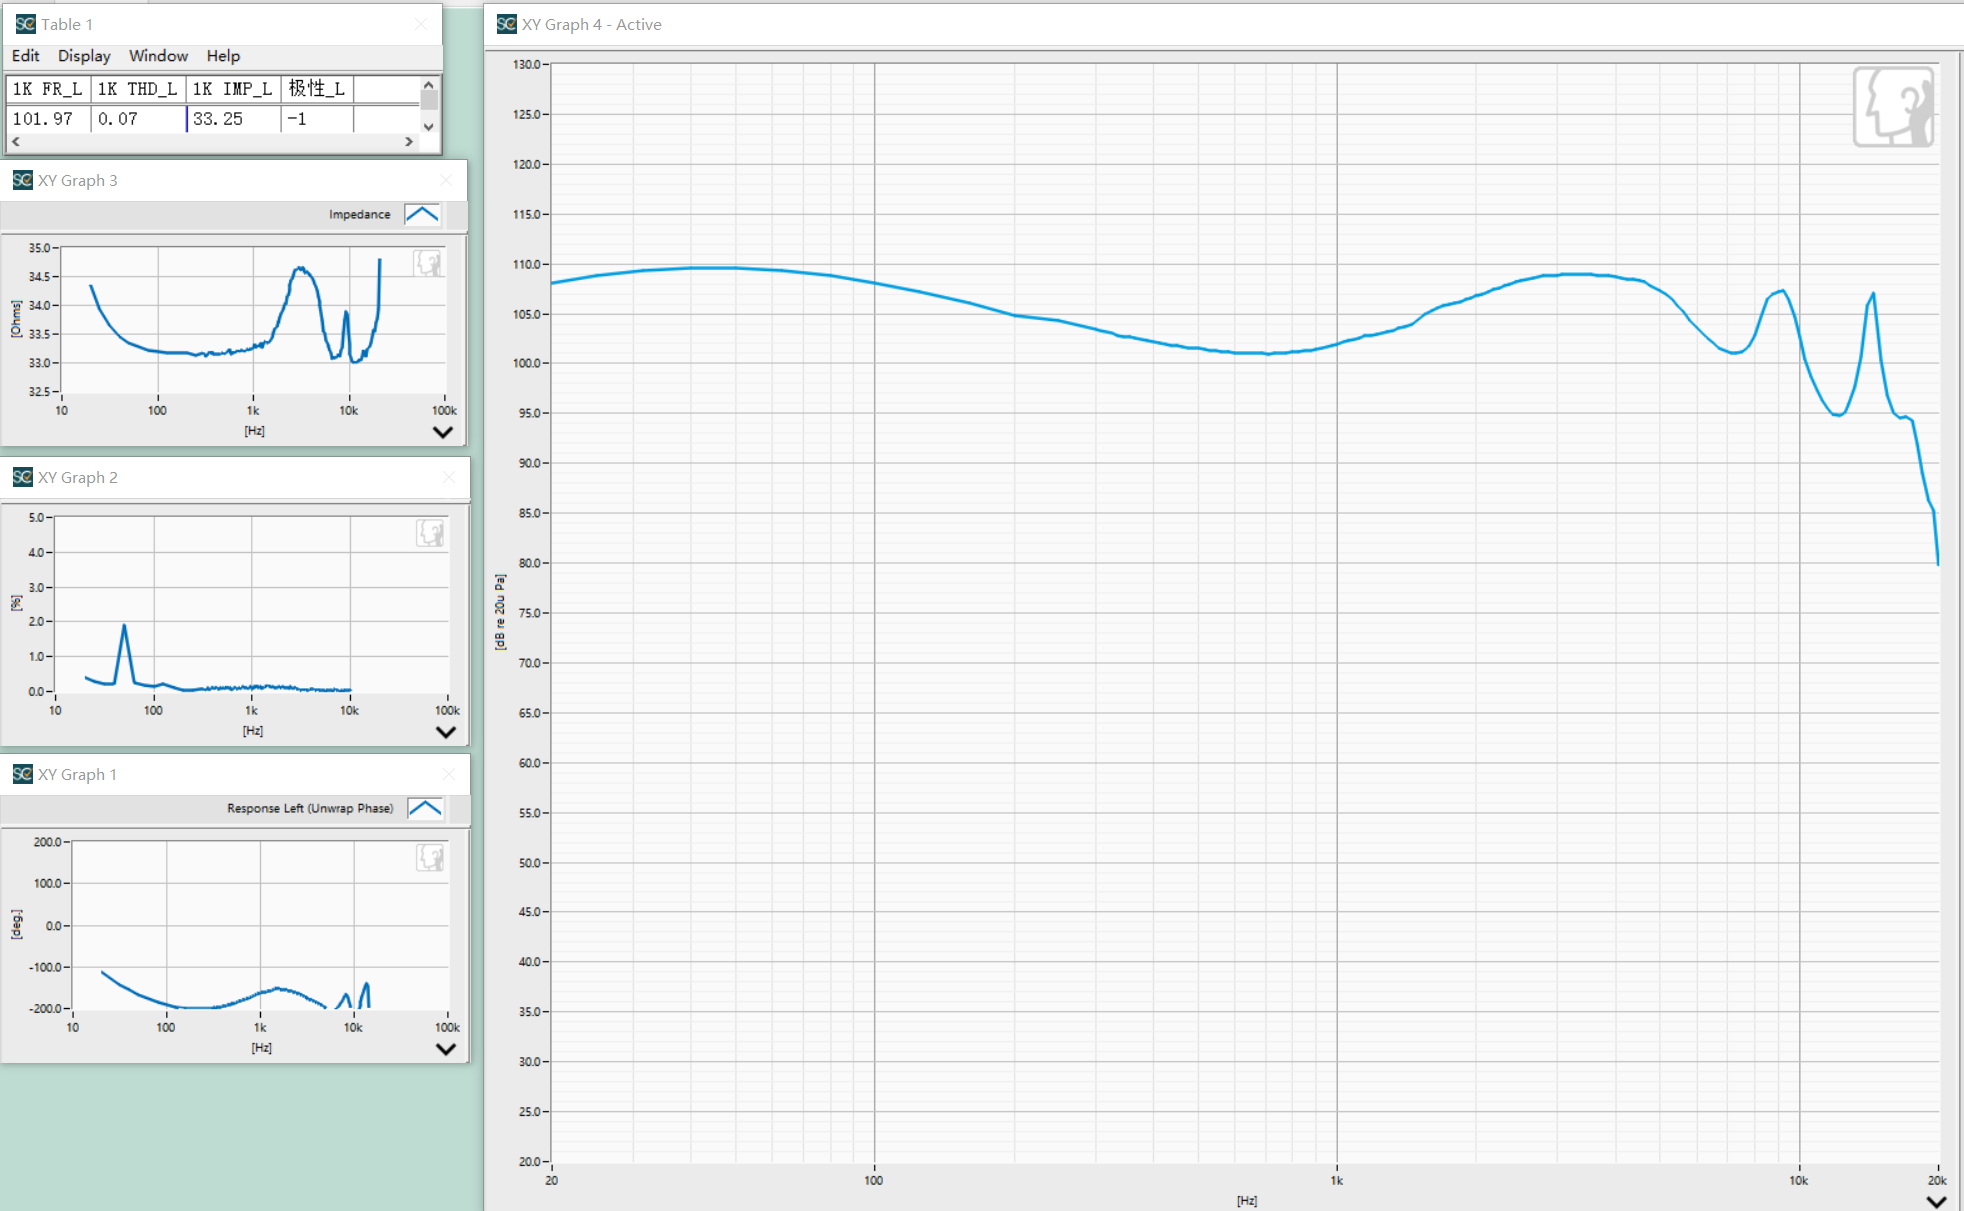Click the Response Left curve legend swatch
This screenshot has height=1211, width=1964.
click(x=425, y=808)
